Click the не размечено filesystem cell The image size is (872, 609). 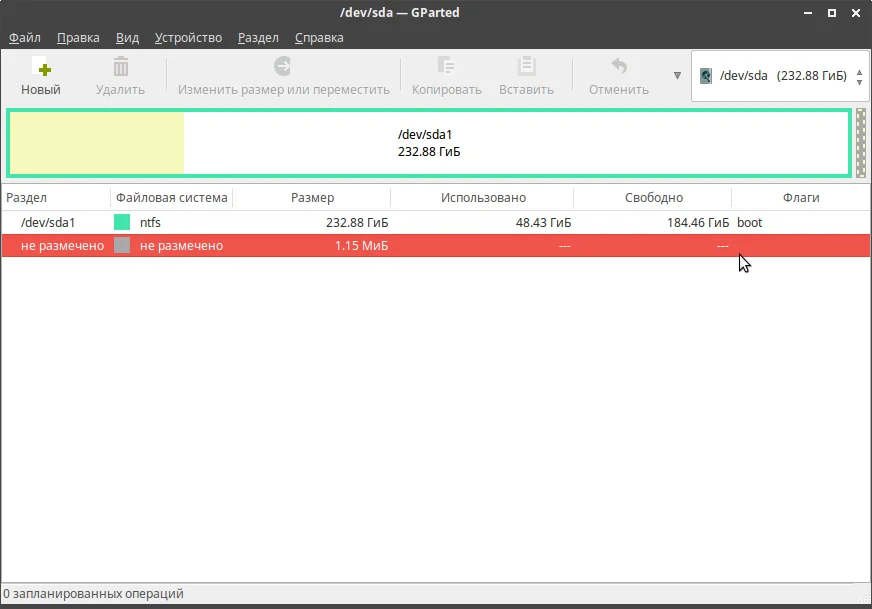[x=181, y=246]
